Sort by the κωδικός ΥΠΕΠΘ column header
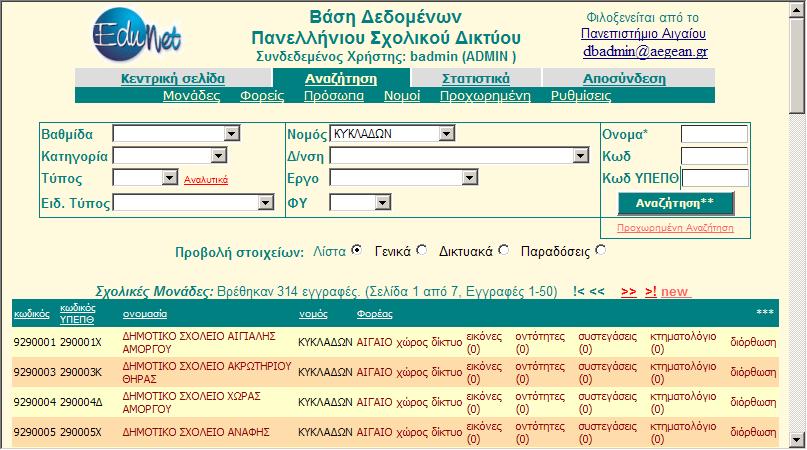 click(78, 314)
